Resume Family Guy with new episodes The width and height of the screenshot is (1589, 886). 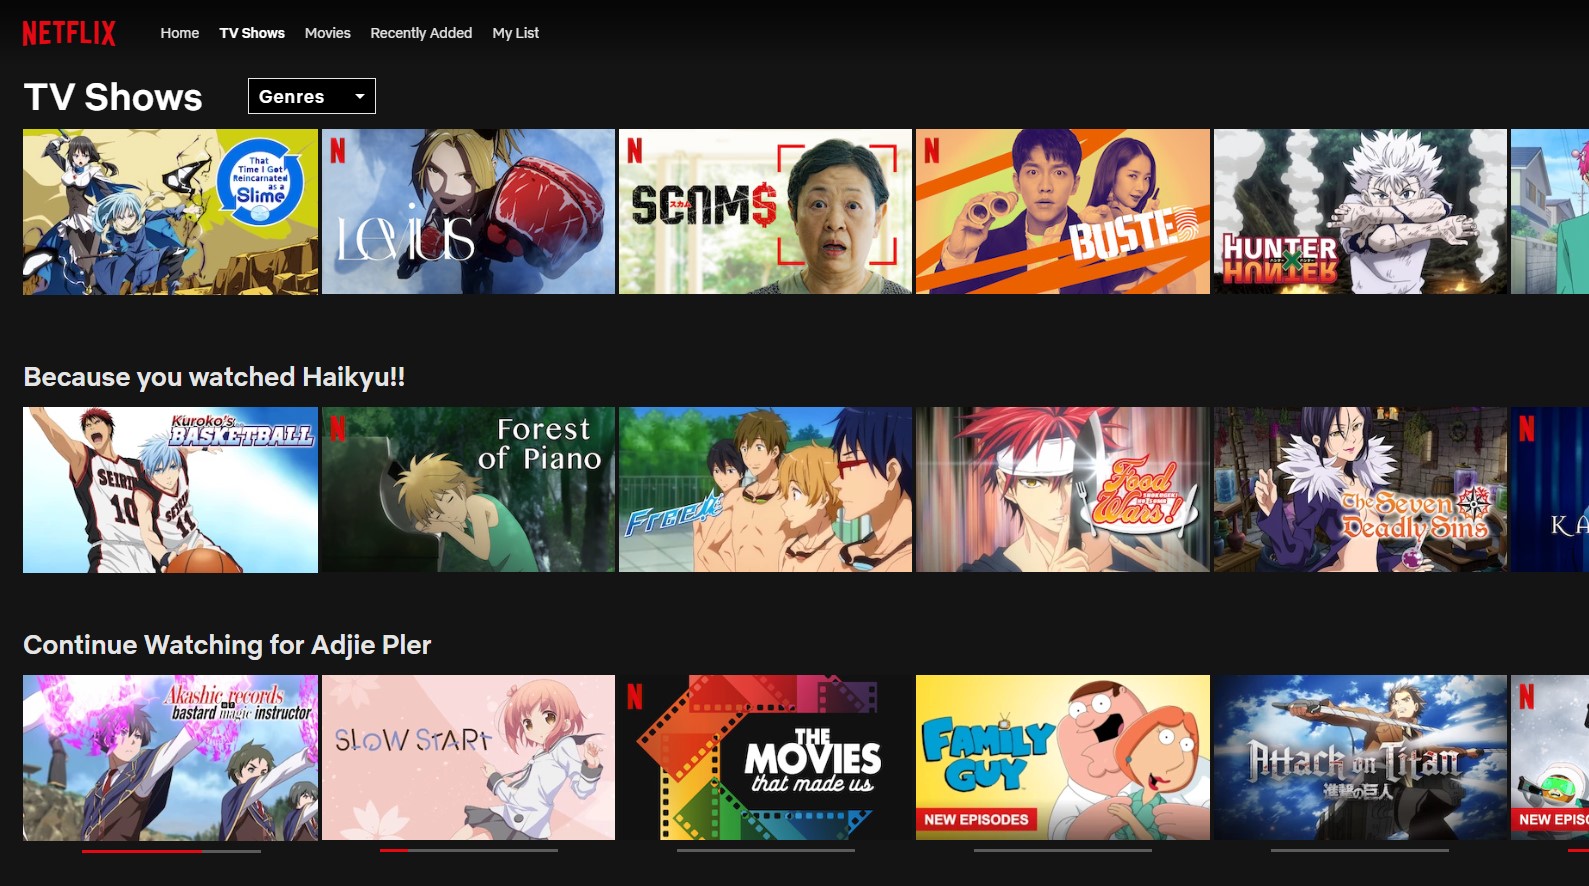(1063, 757)
